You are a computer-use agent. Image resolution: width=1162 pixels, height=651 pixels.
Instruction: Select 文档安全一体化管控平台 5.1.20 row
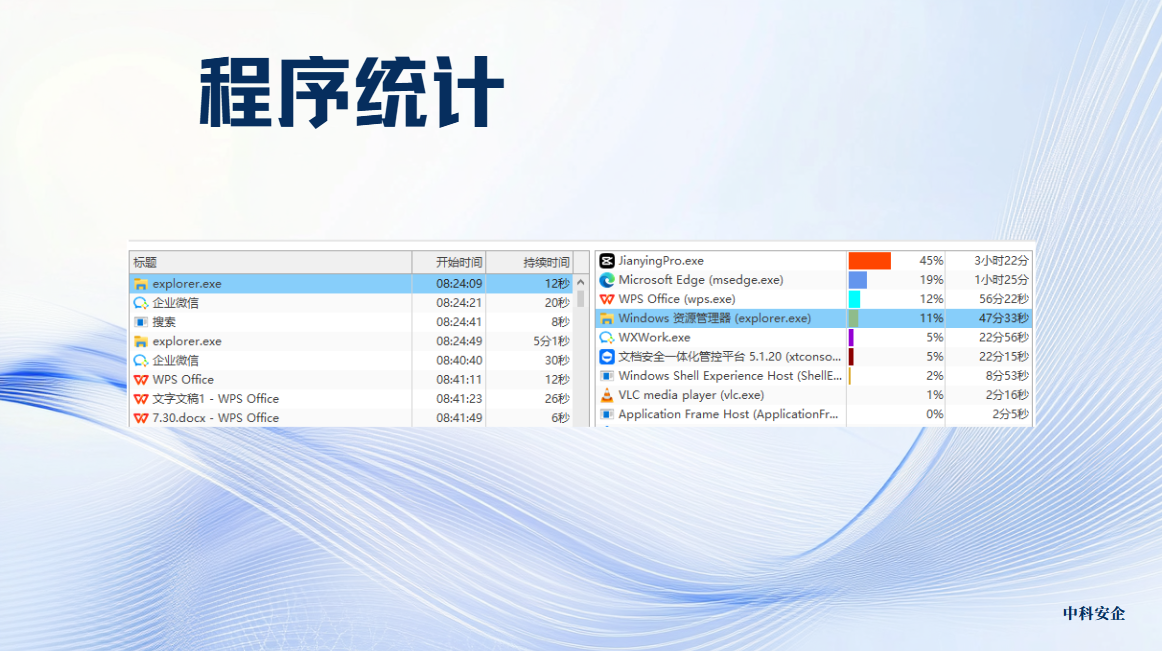(814, 357)
